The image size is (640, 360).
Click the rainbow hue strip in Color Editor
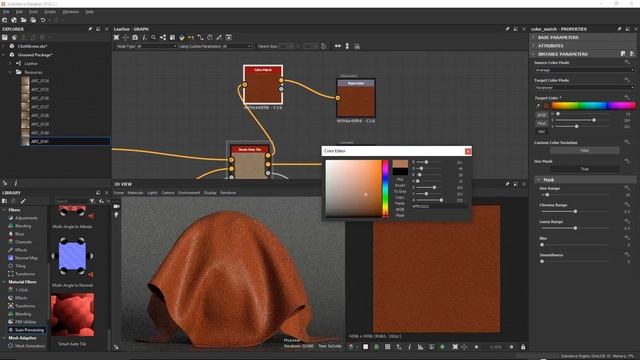[x=385, y=188]
